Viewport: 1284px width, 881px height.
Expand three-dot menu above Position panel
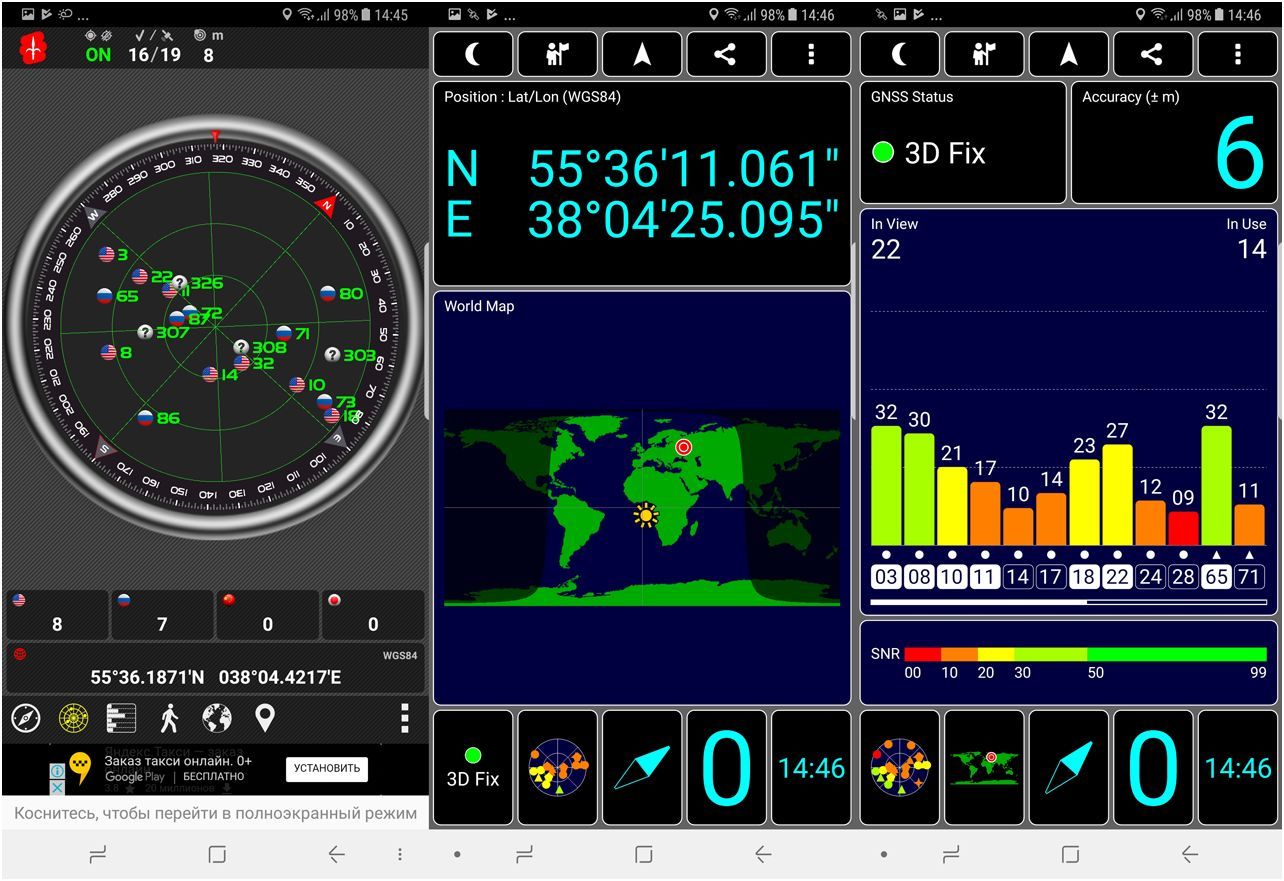[x=810, y=54]
